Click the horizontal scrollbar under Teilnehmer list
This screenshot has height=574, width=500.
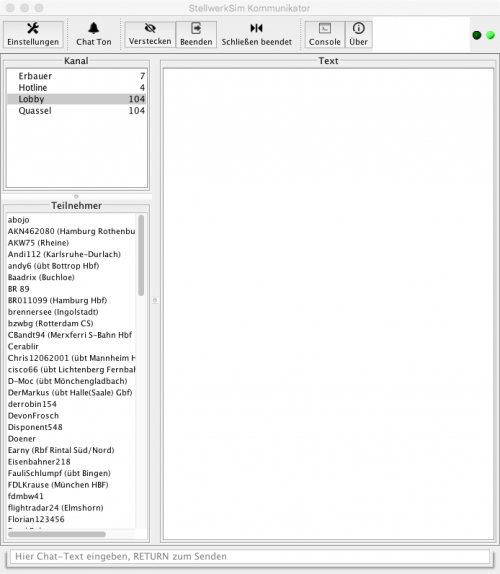click(x=57, y=534)
